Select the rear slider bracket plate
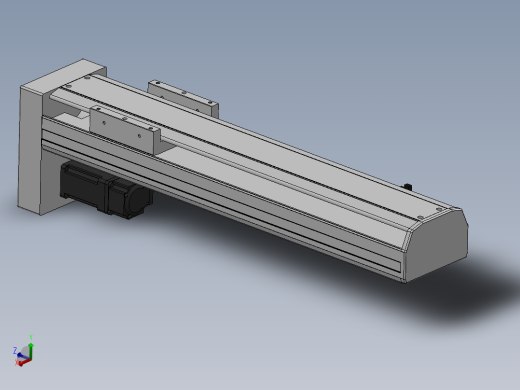 [x=183, y=98]
